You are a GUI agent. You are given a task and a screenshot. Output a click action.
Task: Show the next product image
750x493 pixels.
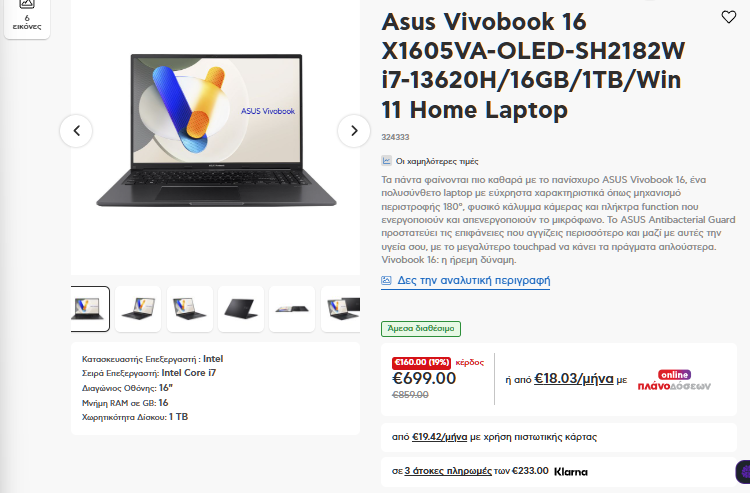coord(354,131)
